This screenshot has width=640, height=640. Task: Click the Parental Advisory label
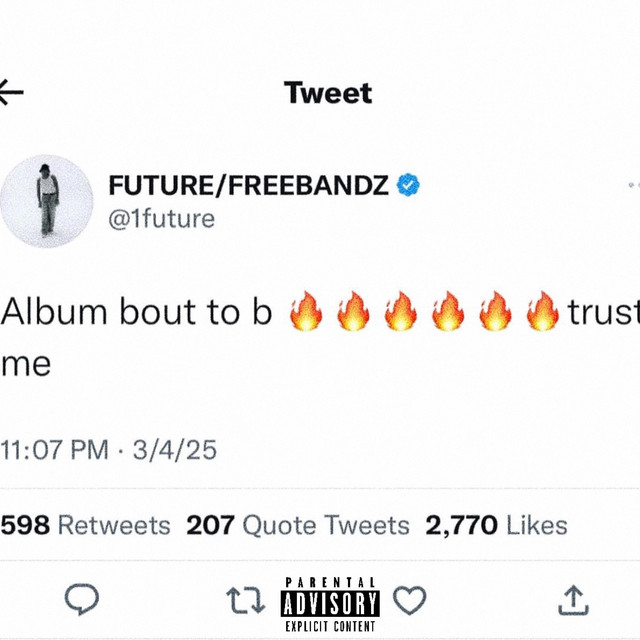click(x=330, y=604)
